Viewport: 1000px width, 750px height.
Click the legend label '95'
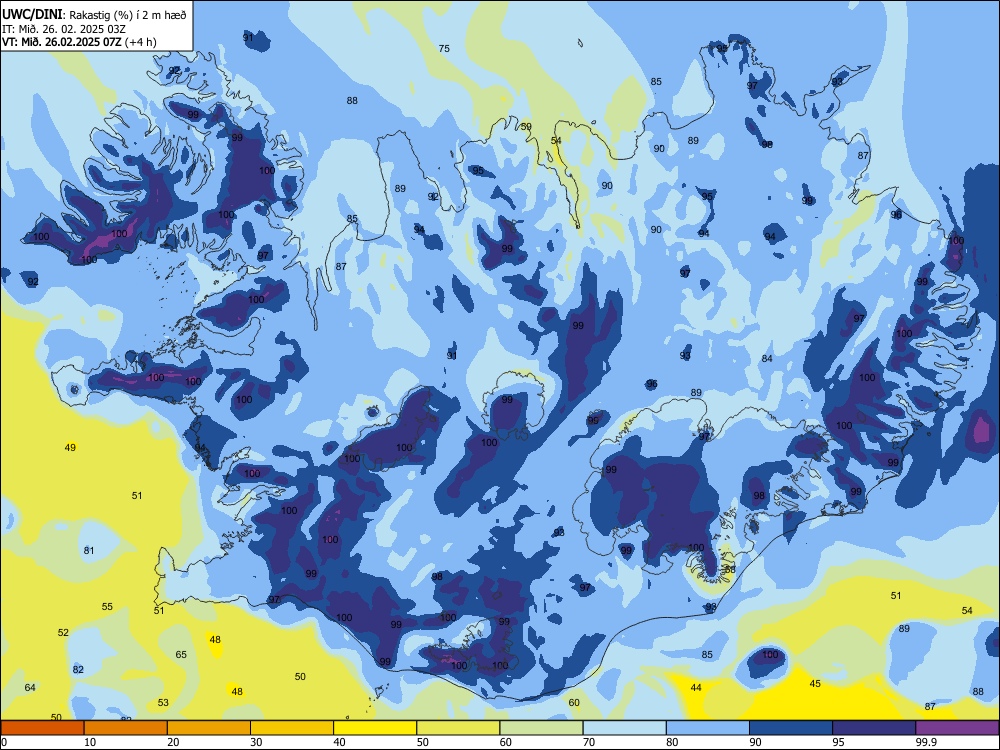[838, 742]
